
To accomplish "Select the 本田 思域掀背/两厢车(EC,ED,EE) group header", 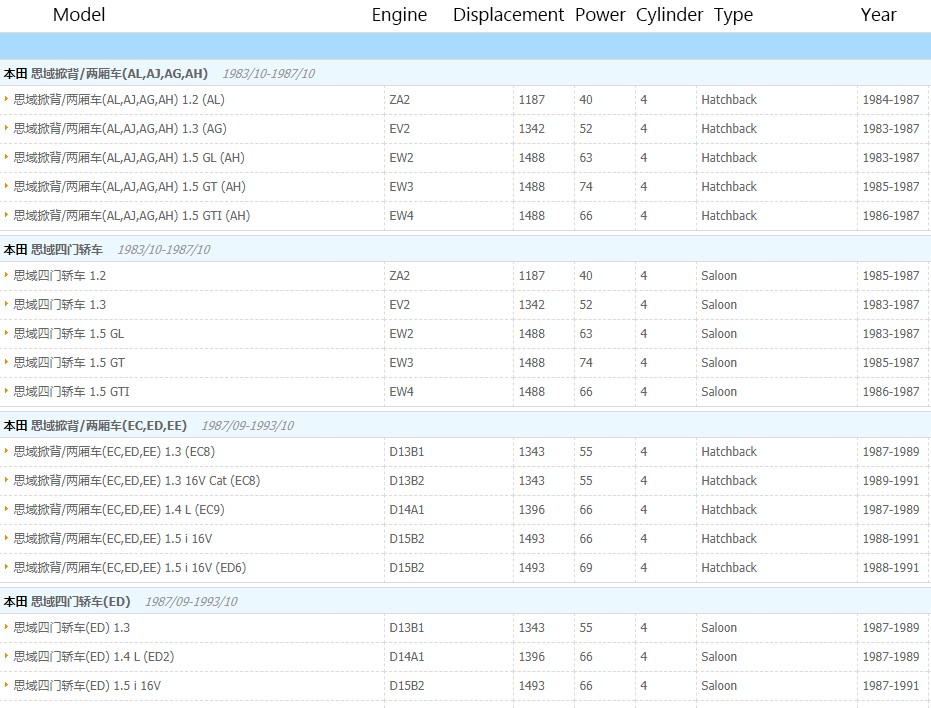I will click(95, 425).
